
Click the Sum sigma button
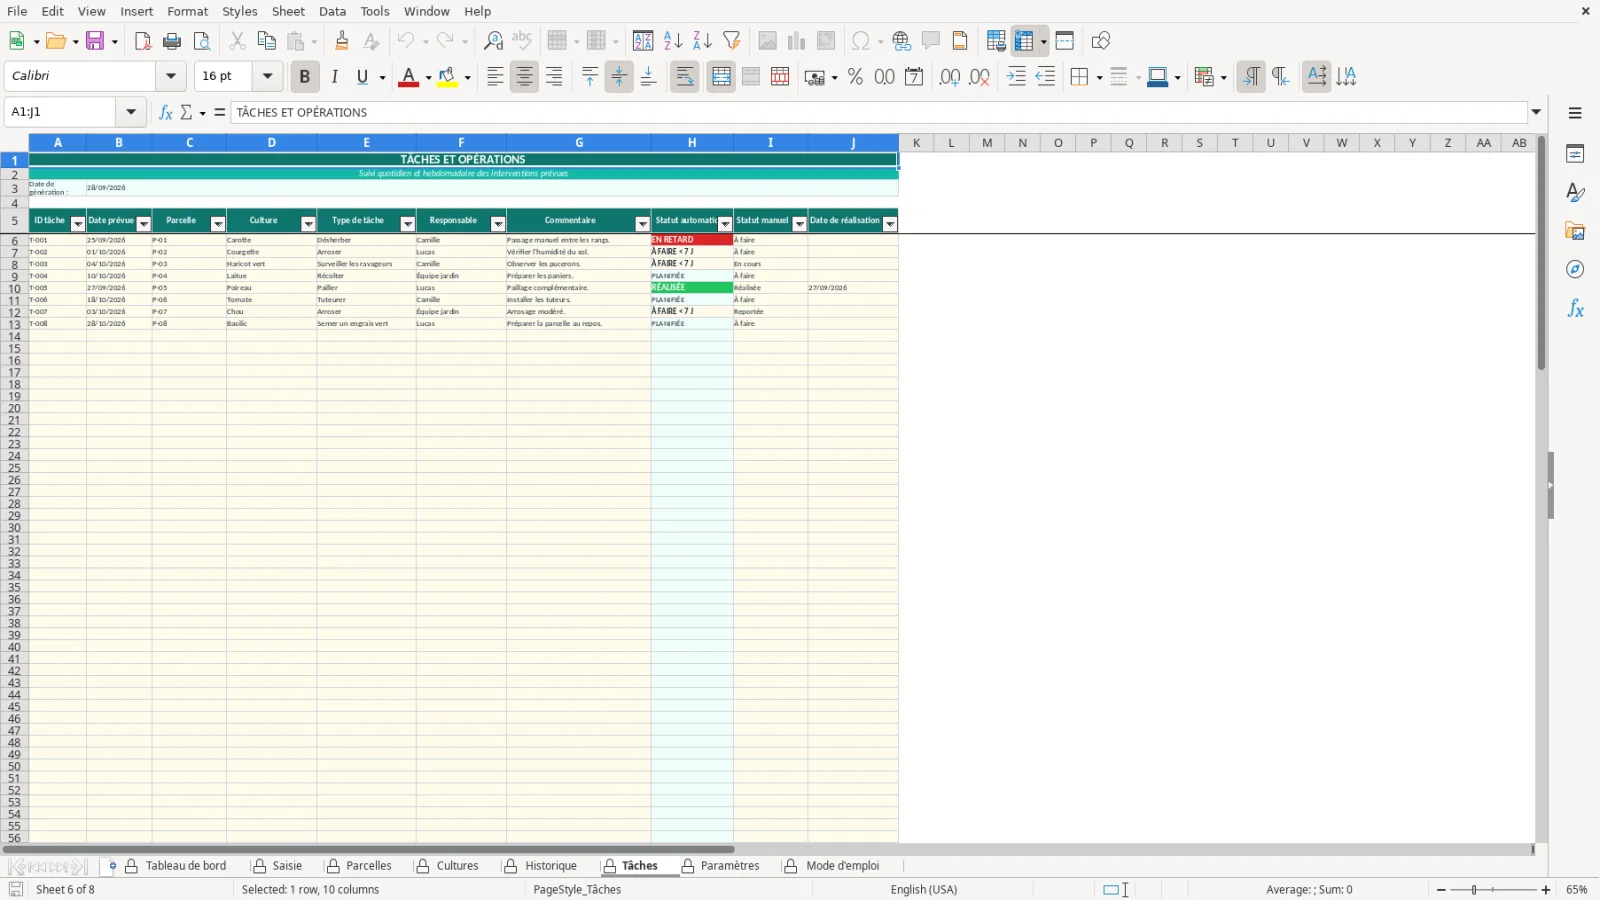click(x=187, y=112)
